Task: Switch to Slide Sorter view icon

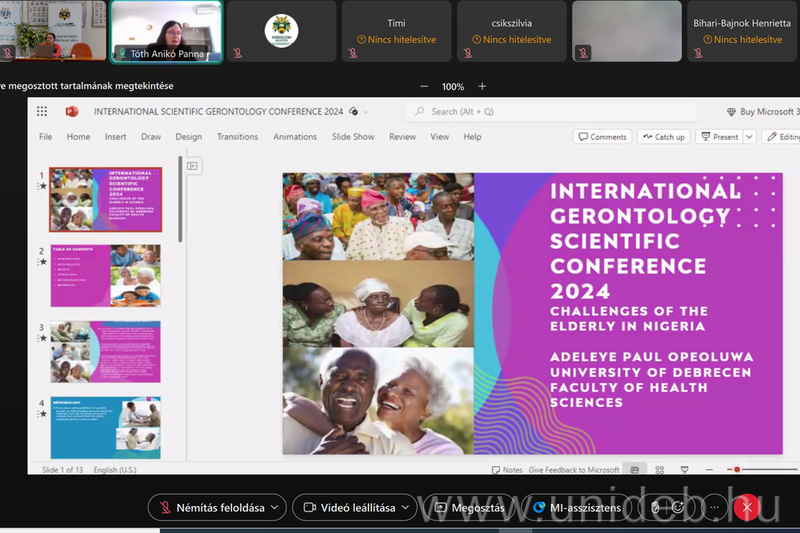Action: pos(659,470)
